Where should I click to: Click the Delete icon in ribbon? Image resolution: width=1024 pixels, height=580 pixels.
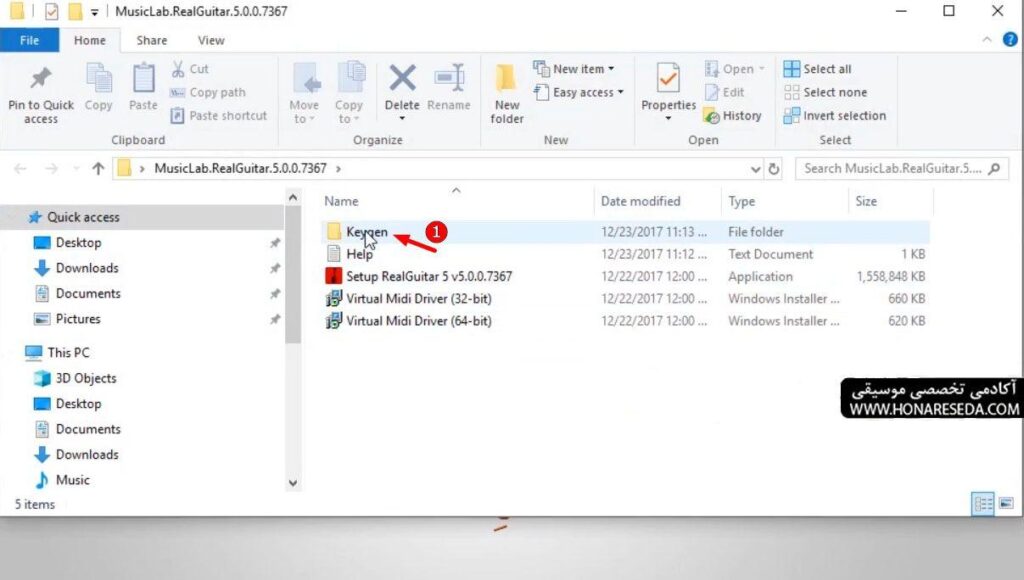(x=402, y=78)
